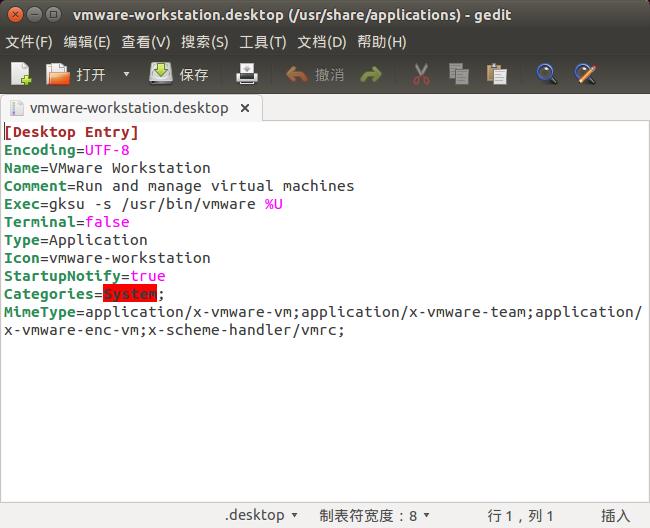Copy selection with the copy icon
This screenshot has width=650, height=528.
(x=458, y=74)
